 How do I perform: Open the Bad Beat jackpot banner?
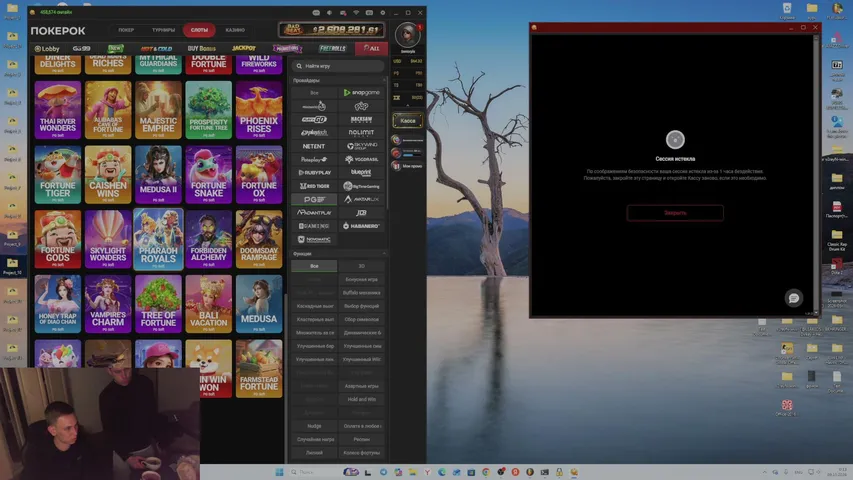tap(331, 29)
